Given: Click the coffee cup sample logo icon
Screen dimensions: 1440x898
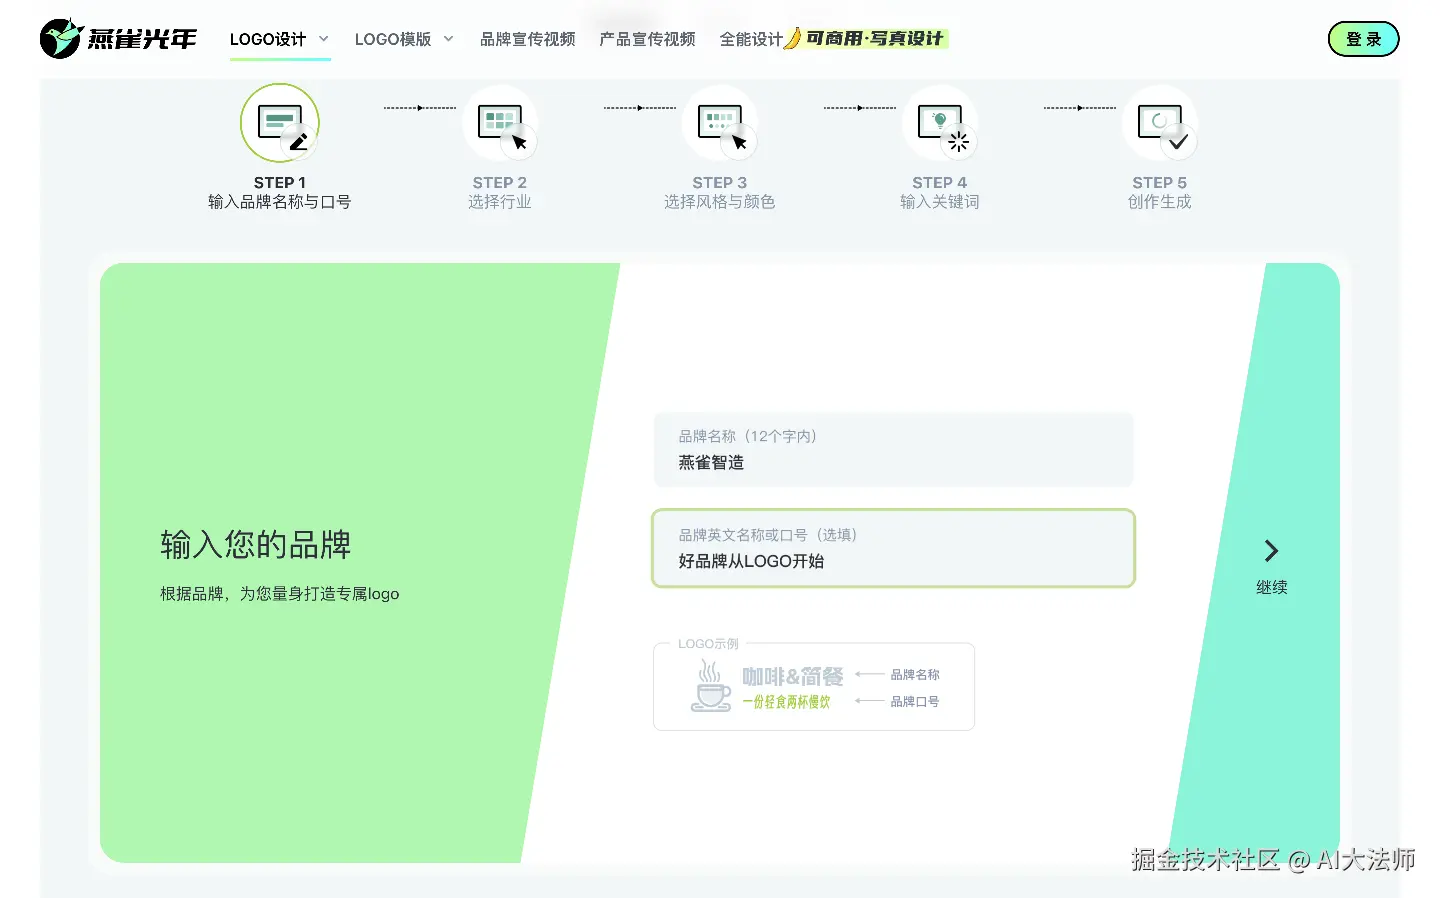Looking at the screenshot, I should (710, 686).
